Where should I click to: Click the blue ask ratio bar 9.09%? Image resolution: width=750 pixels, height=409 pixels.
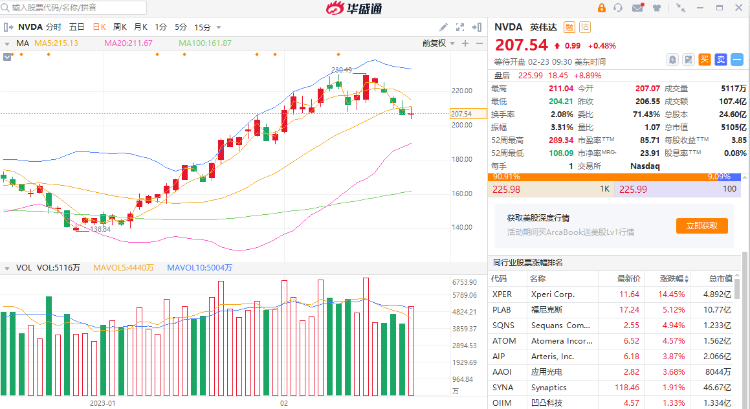coord(729,177)
